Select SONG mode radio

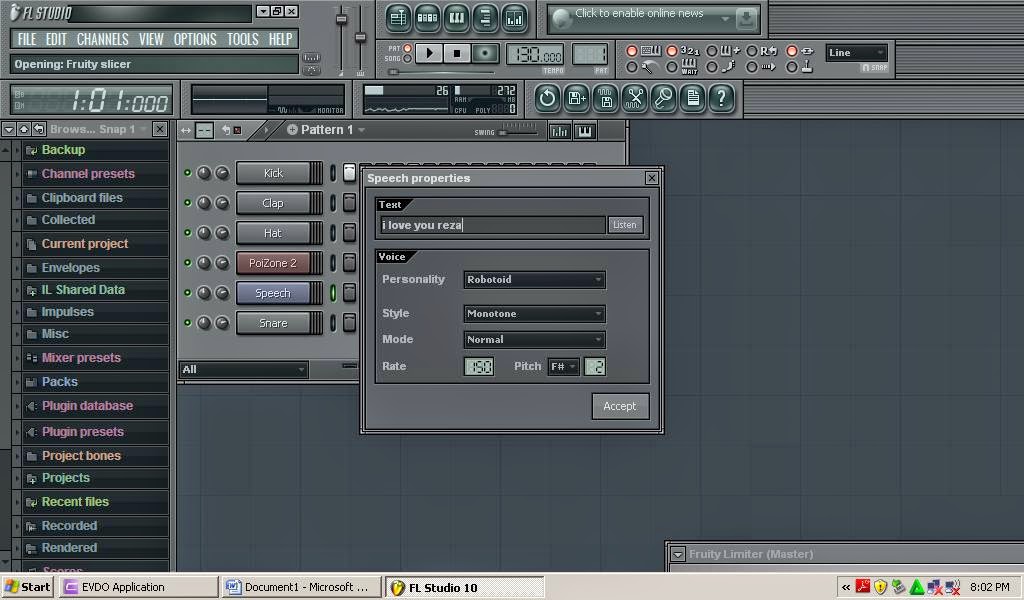click(x=408, y=58)
